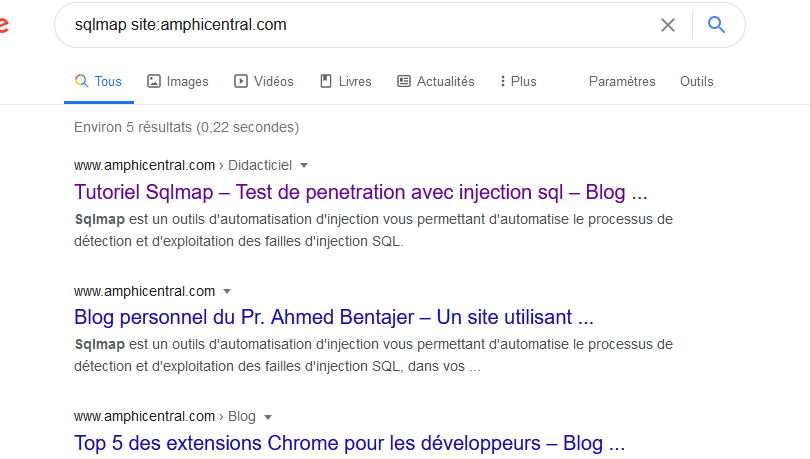Switch to the Vidéos results tab
This screenshot has width=810, height=459.
tap(273, 81)
